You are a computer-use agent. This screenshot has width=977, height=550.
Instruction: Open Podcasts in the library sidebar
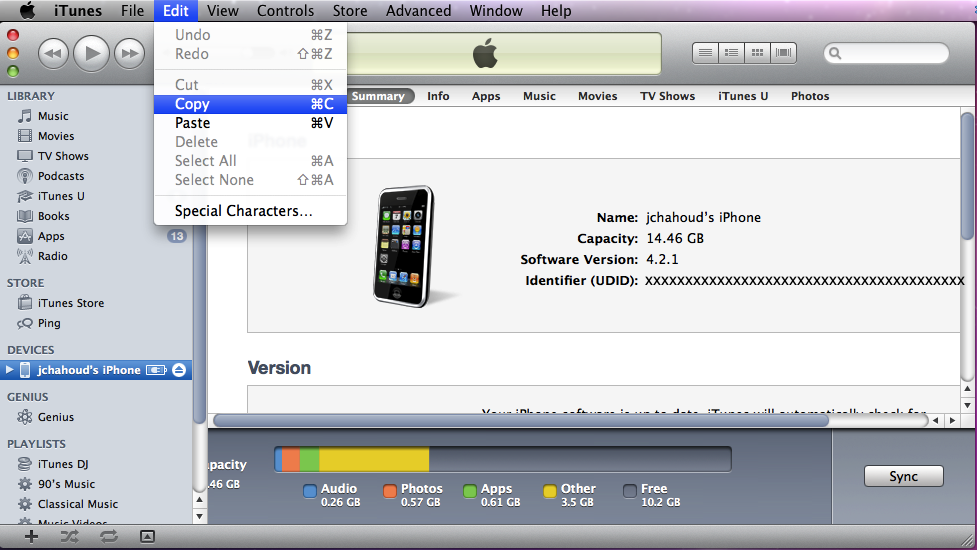(61, 176)
